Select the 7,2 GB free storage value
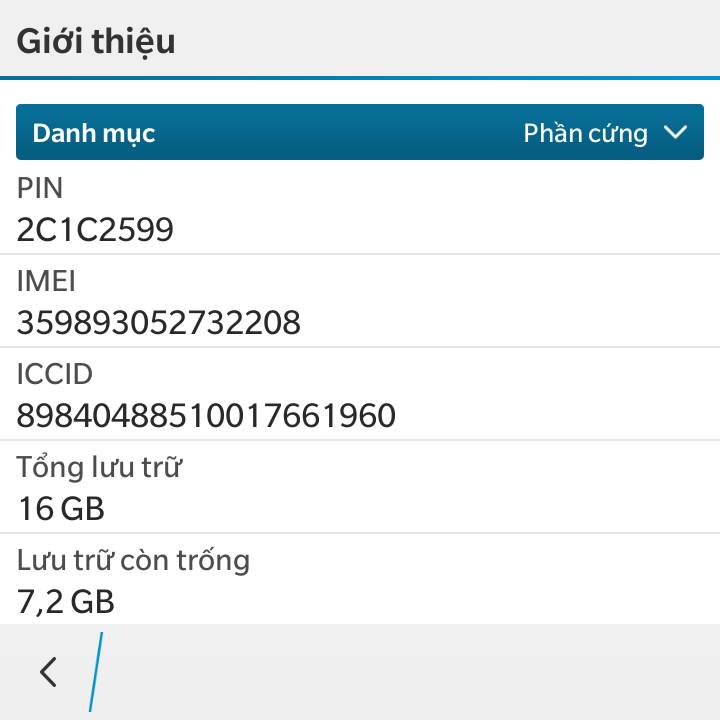The width and height of the screenshot is (720, 720). pos(66,601)
